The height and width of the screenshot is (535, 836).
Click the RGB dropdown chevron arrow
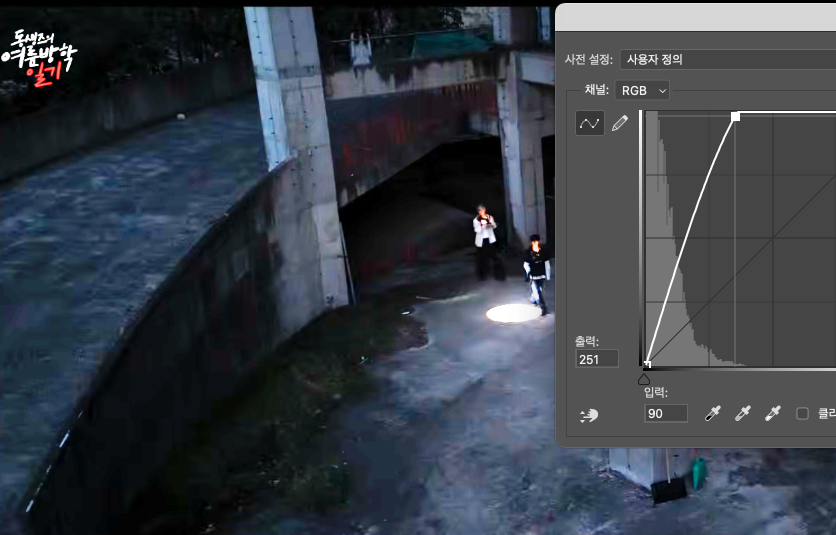[662, 91]
